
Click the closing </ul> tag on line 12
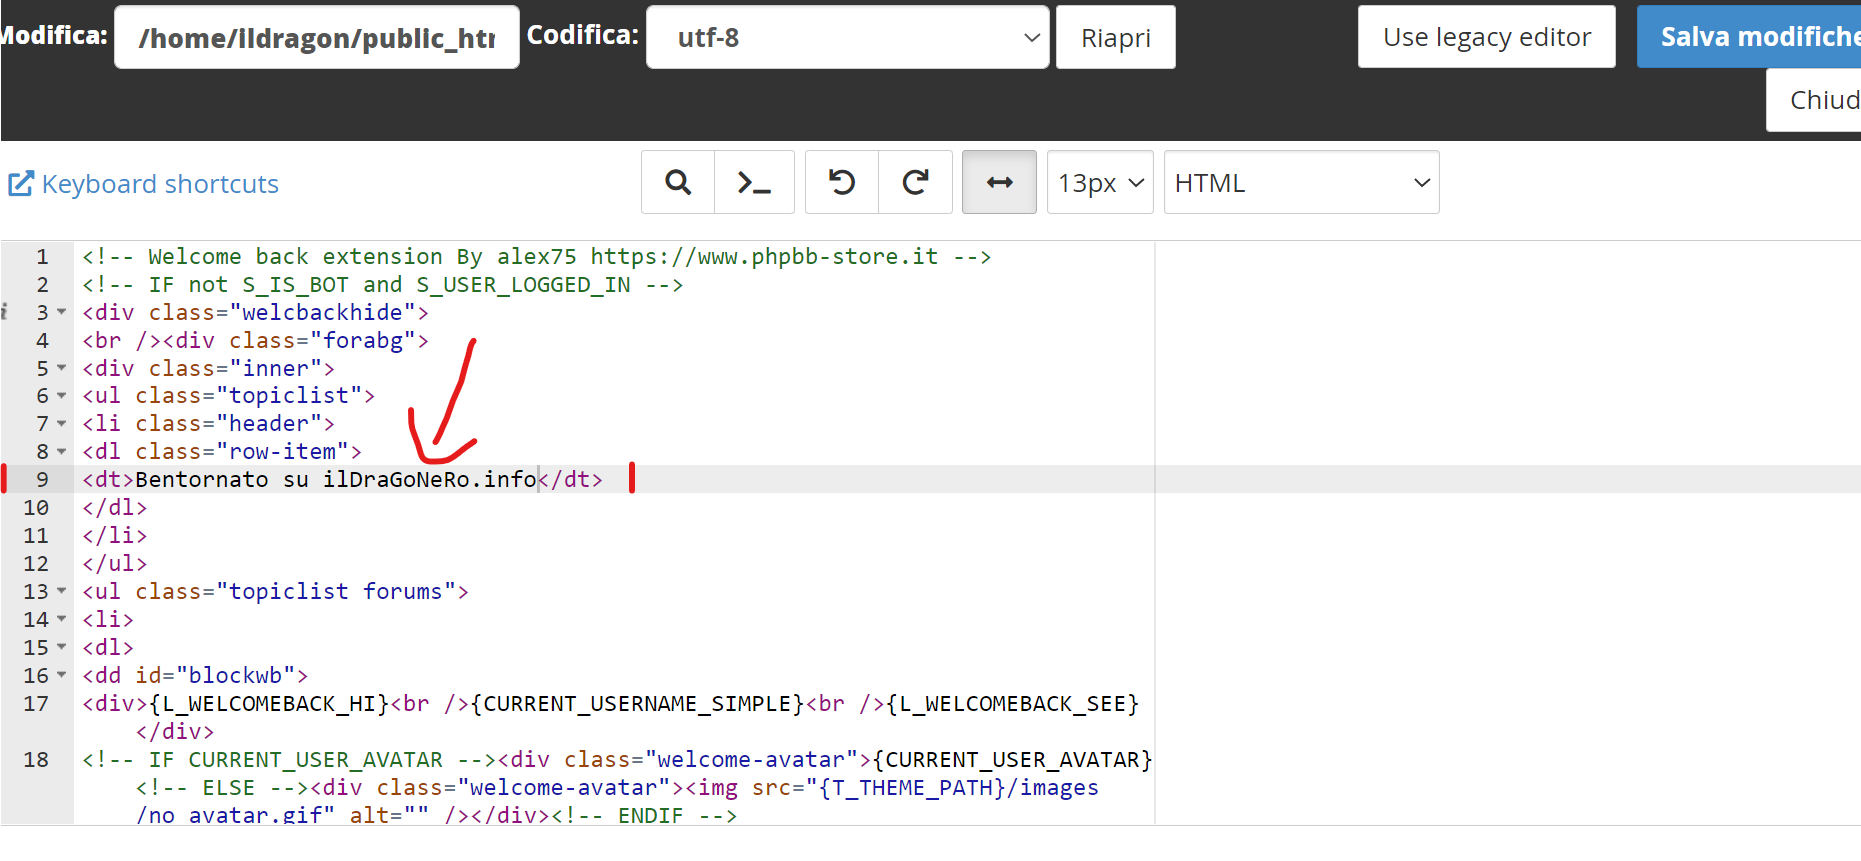(115, 564)
